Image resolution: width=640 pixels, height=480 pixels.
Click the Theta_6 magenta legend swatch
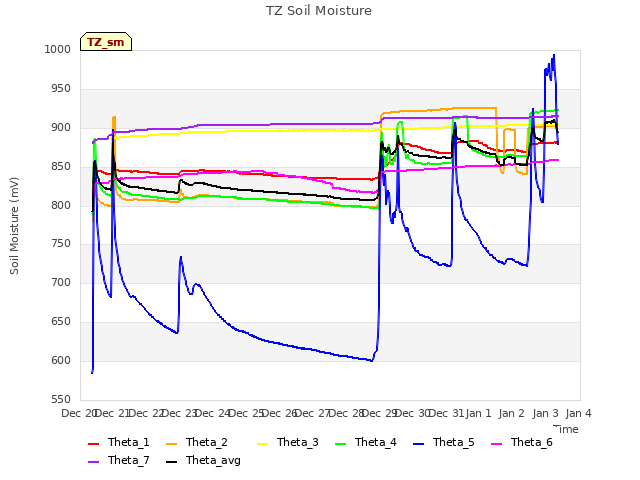pos(496,444)
